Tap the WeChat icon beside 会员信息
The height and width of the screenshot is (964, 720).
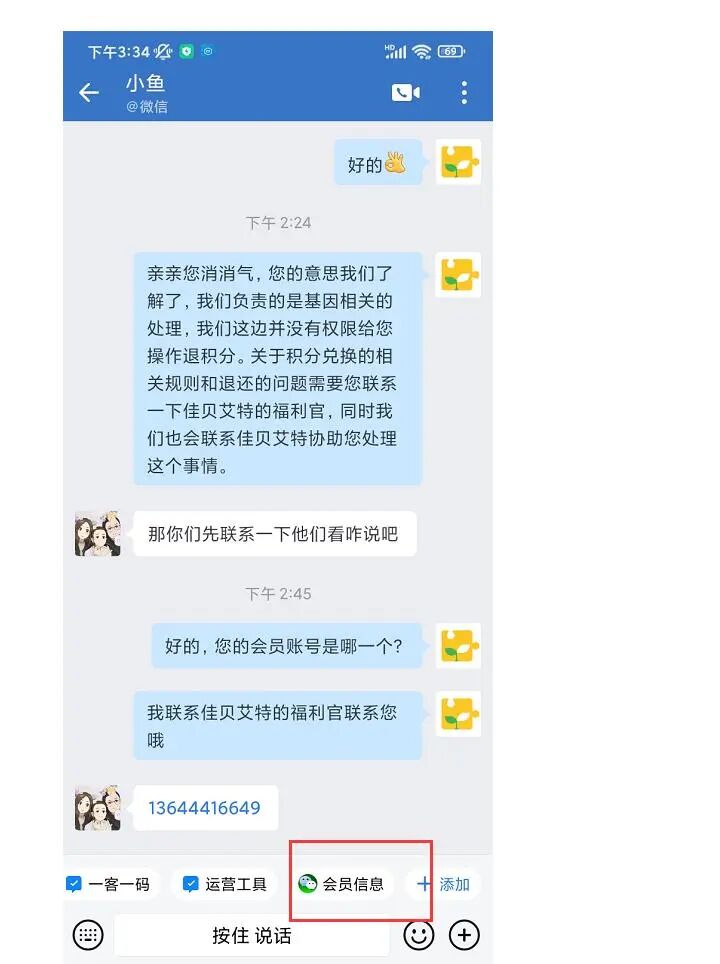pyautogui.click(x=307, y=883)
